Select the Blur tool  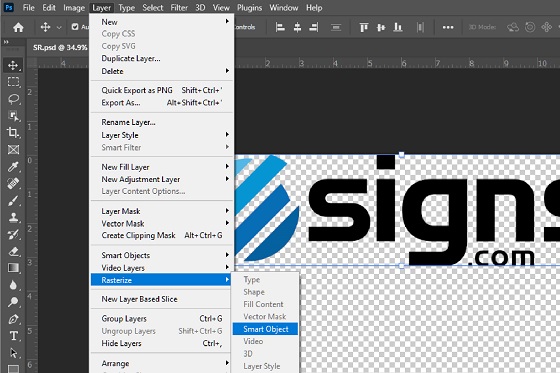(13, 285)
